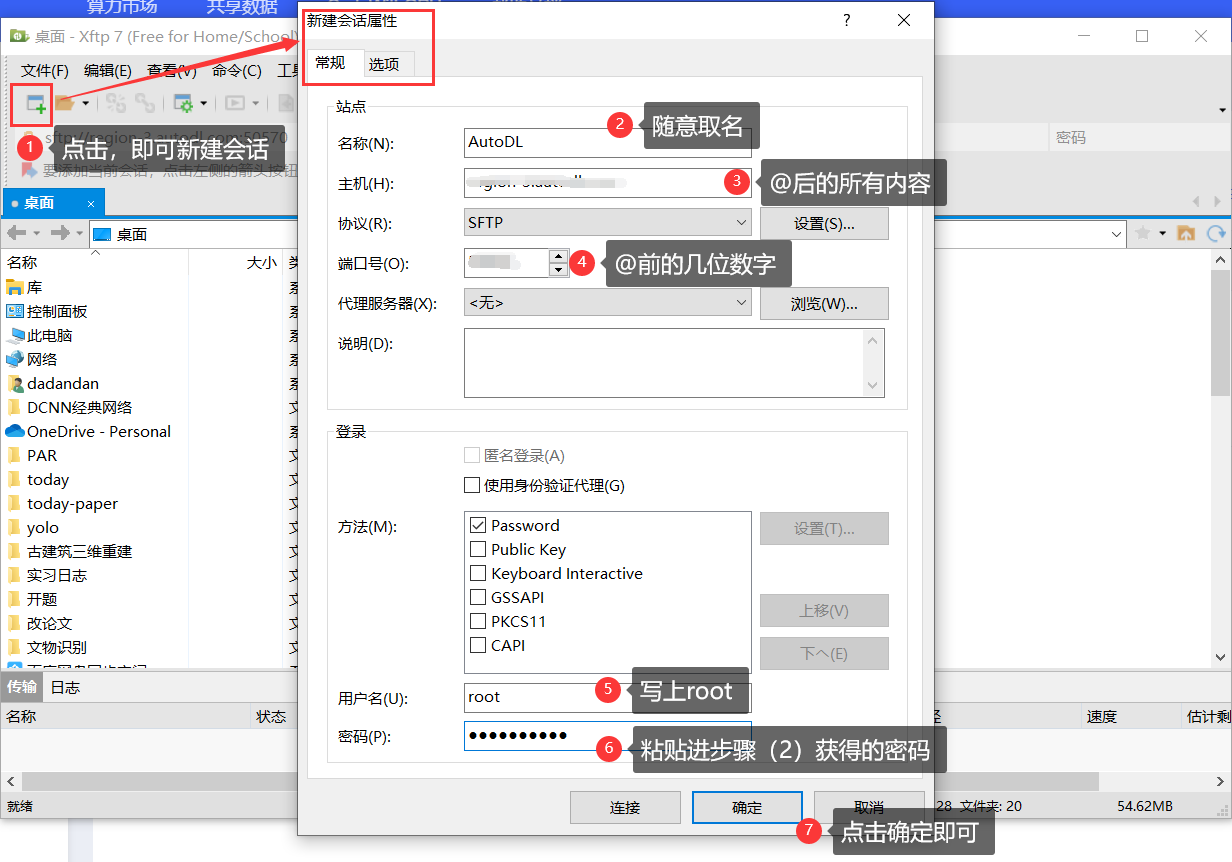
Task: Select the 文物识别 folder
Action: [47, 647]
